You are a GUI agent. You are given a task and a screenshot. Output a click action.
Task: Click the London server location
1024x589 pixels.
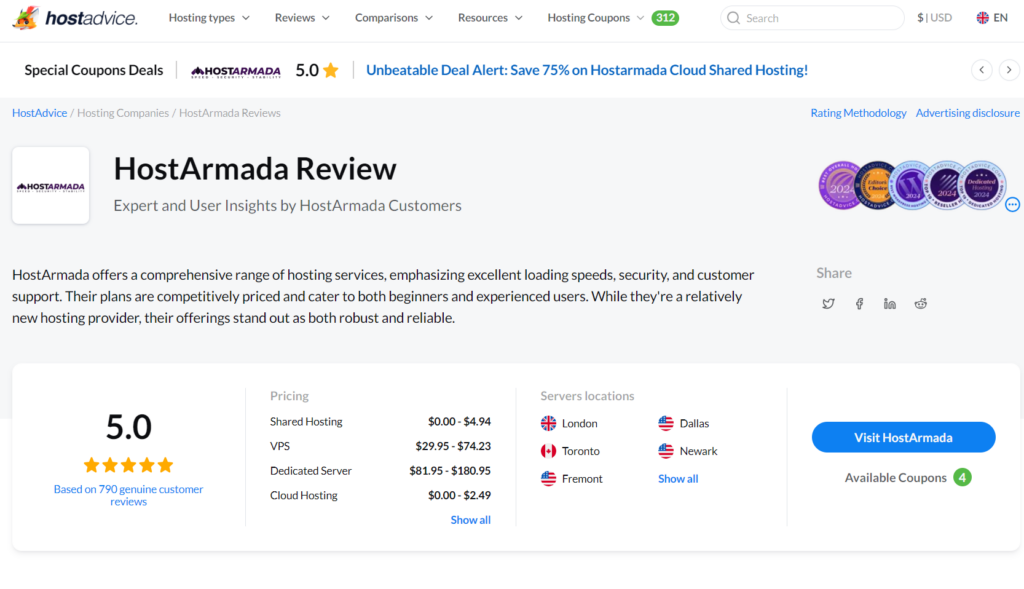[579, 423]
